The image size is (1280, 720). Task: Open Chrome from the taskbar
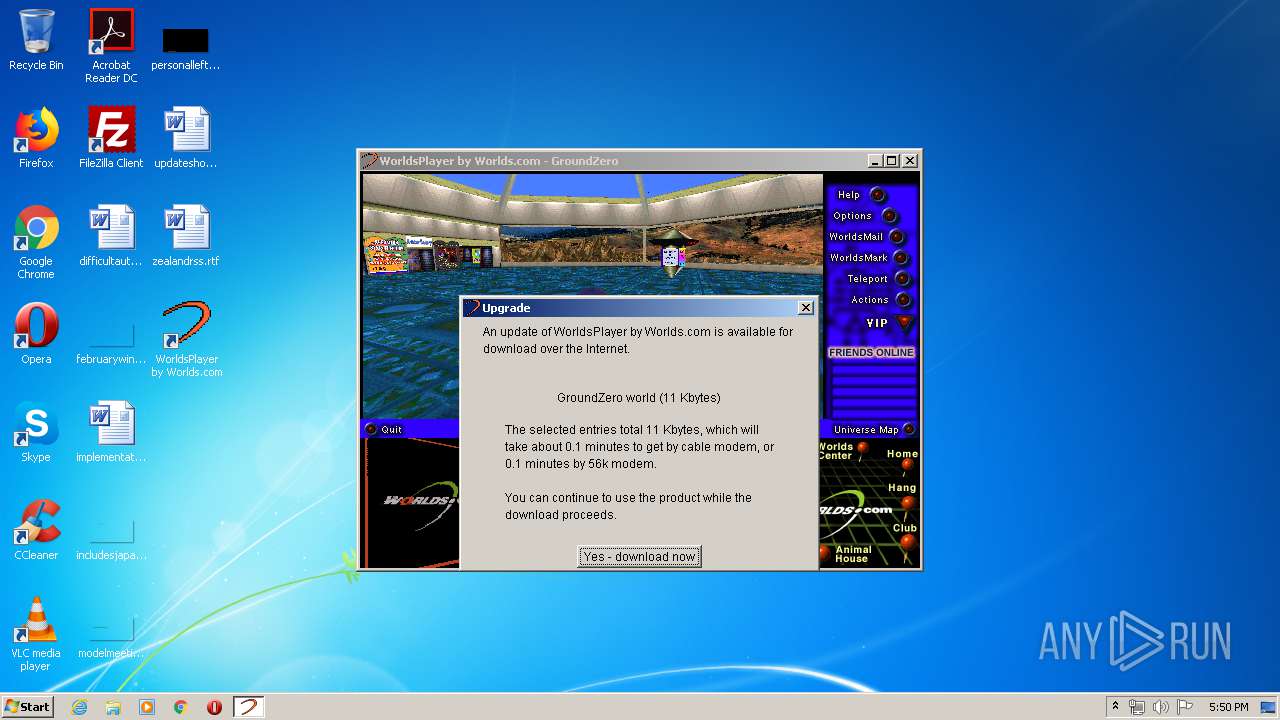coord(181,707)
